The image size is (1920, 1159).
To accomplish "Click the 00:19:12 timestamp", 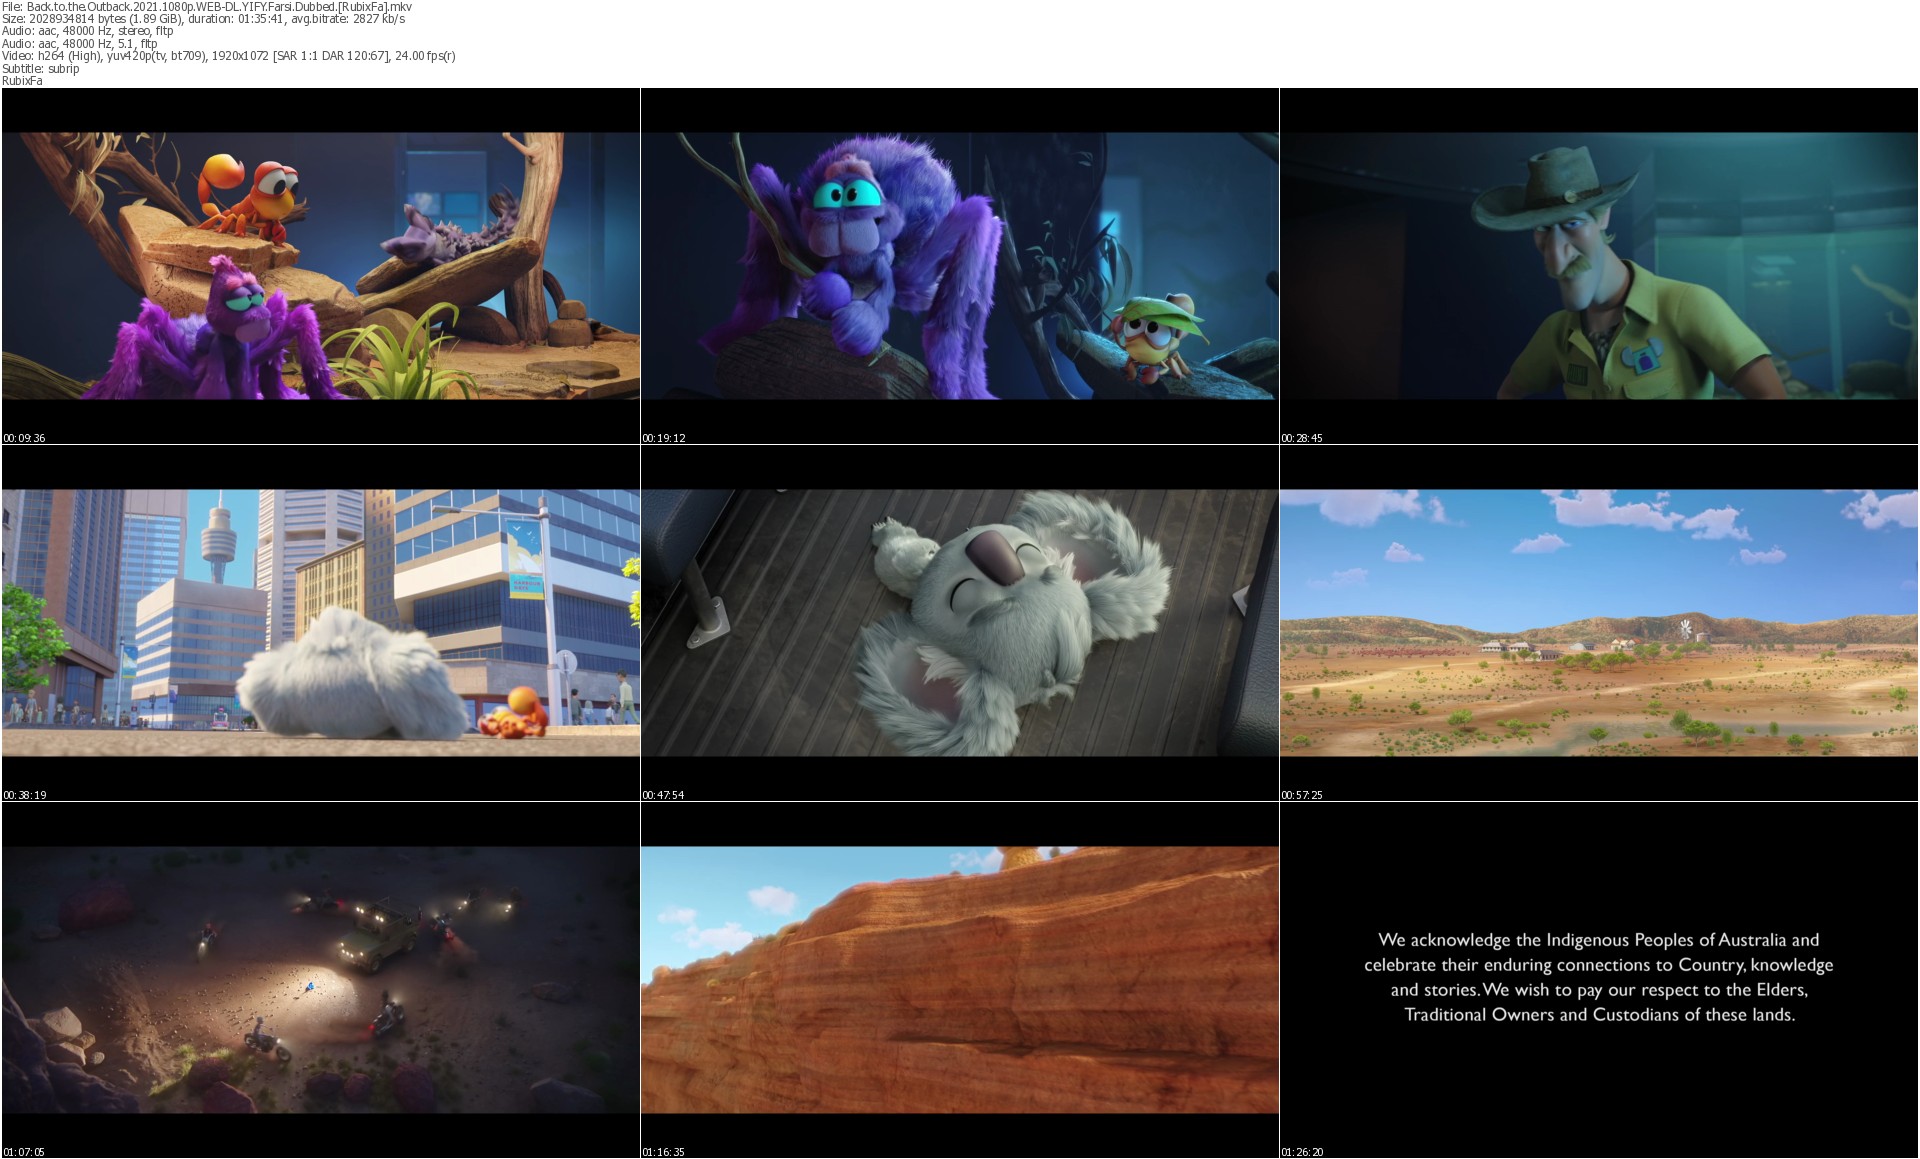I will pyautogui.click(x=664, y=438).
